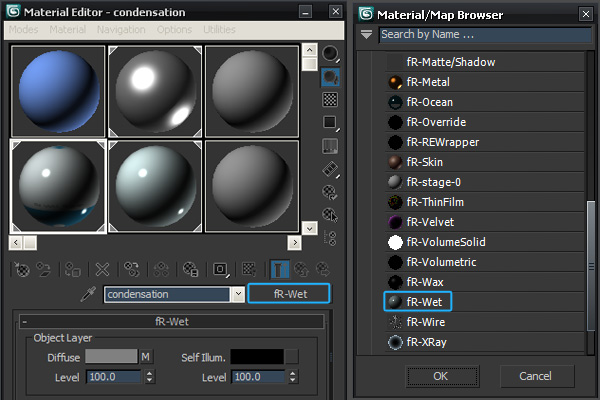
Task: Toggle the Video Color Check icon
Action: click(330, 146)
